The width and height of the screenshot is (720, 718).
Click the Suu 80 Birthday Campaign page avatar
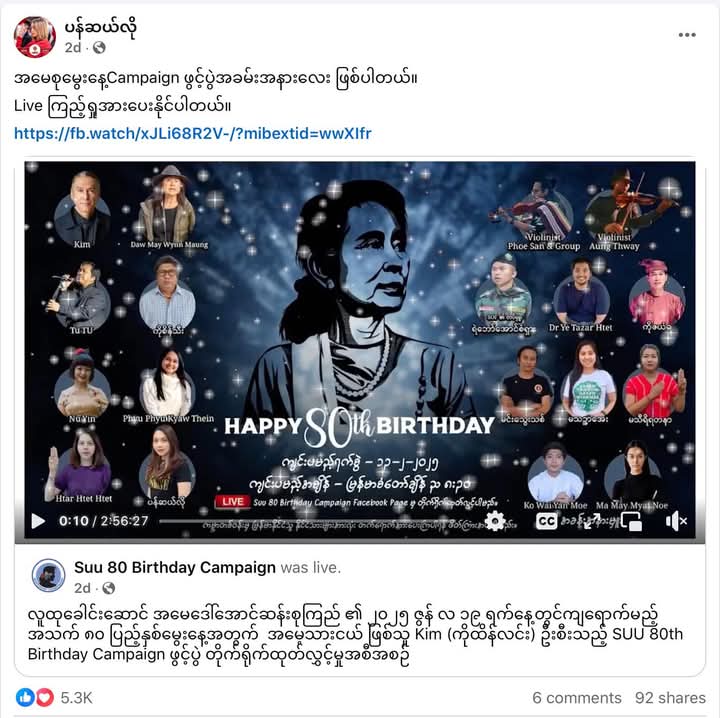coord(48,575)
